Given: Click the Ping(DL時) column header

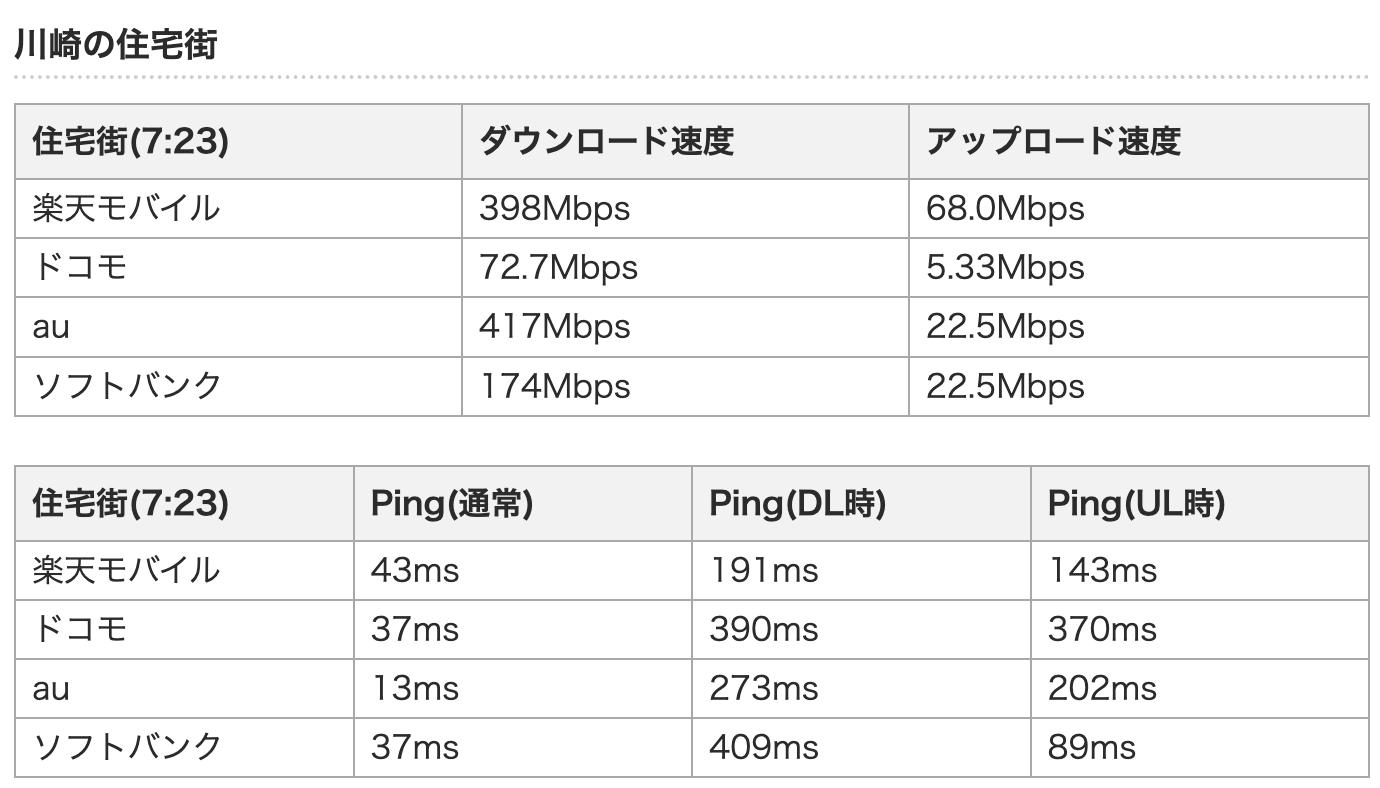Looking at the screenshot, I should pos(797,503).
